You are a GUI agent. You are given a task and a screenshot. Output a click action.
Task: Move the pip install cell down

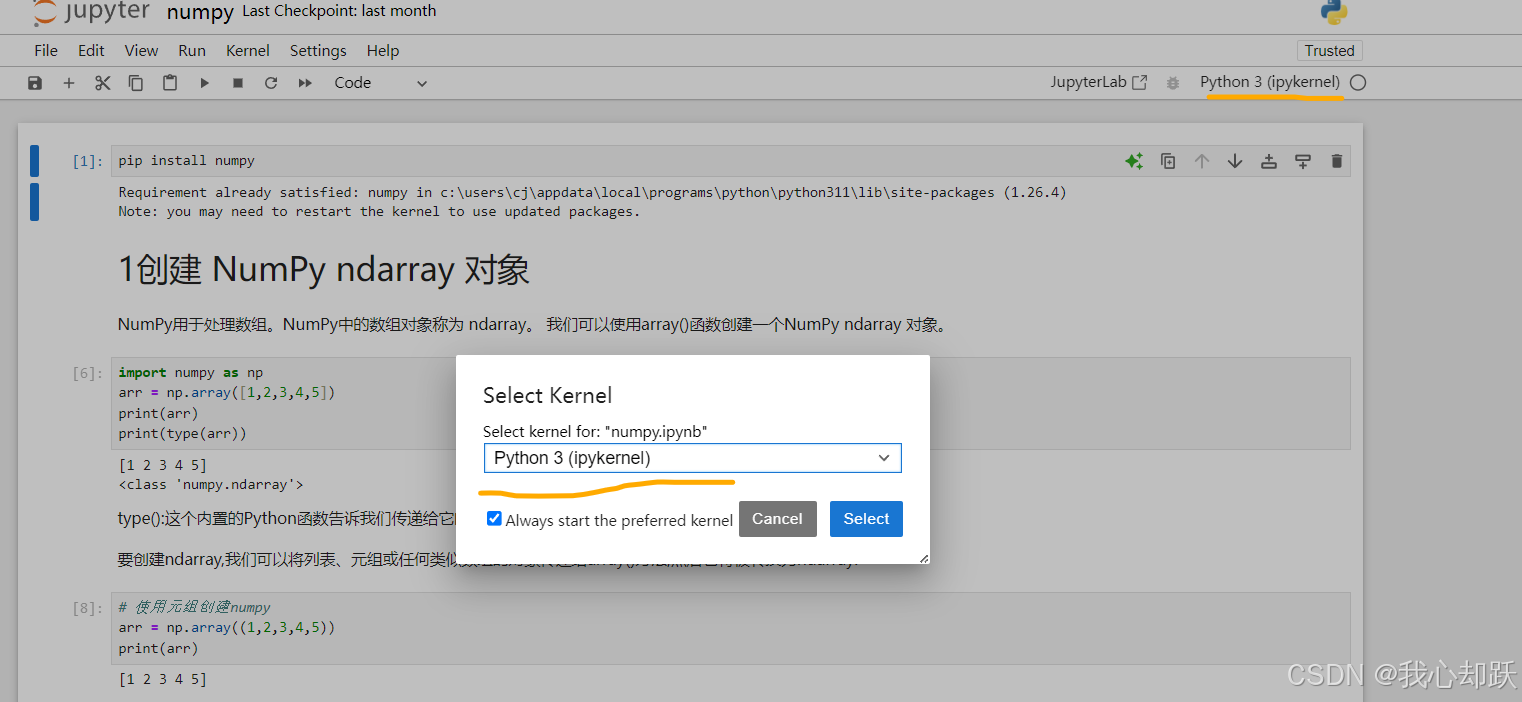1235,161
